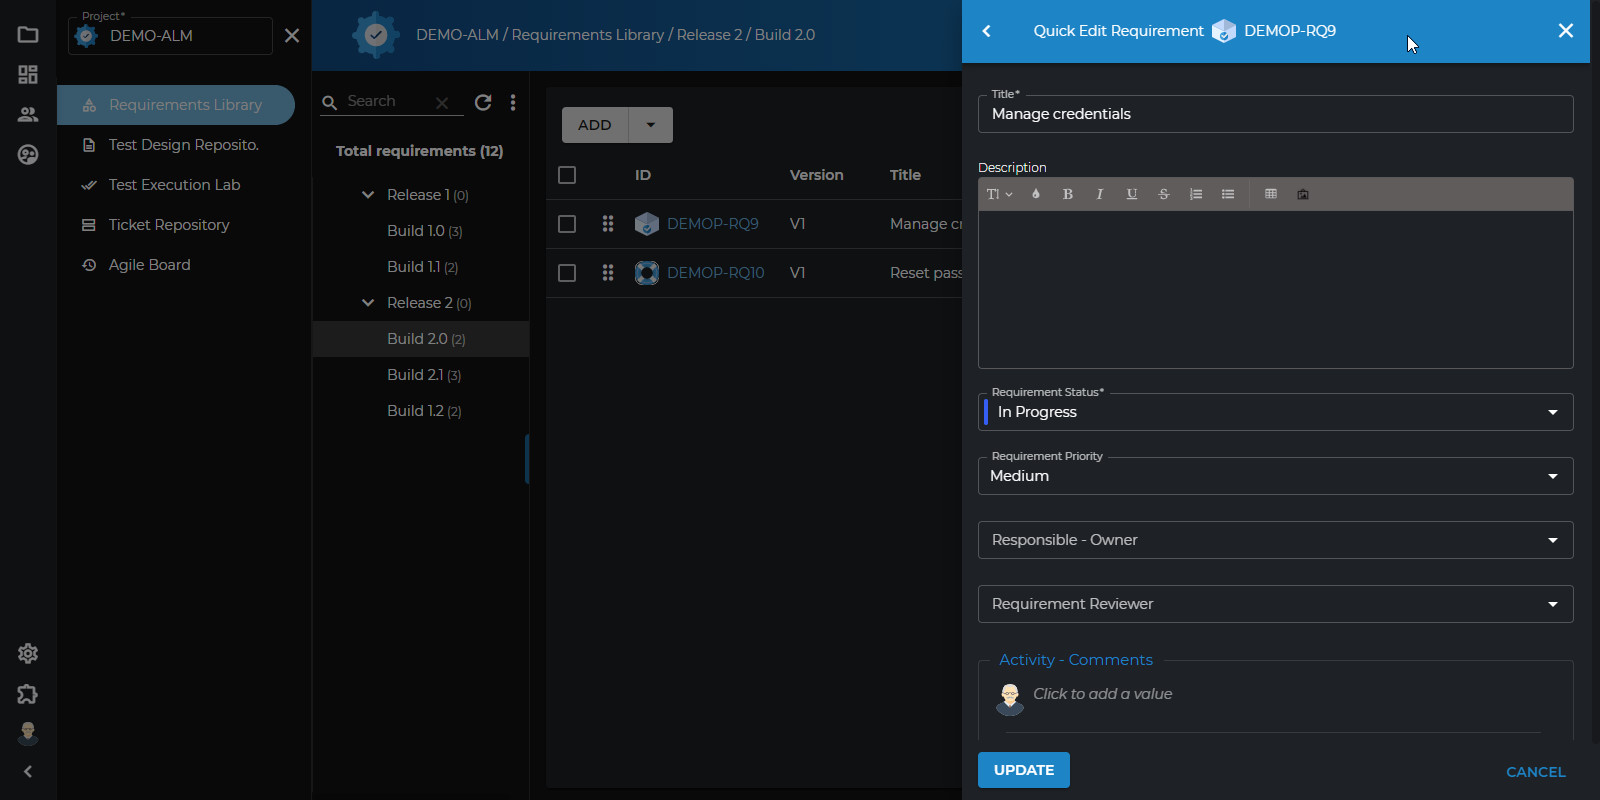Apply strikethrough formatting in the description editor
Image resolution: width=1600 pixels, height=800 pixels.
pos(1164,194)
